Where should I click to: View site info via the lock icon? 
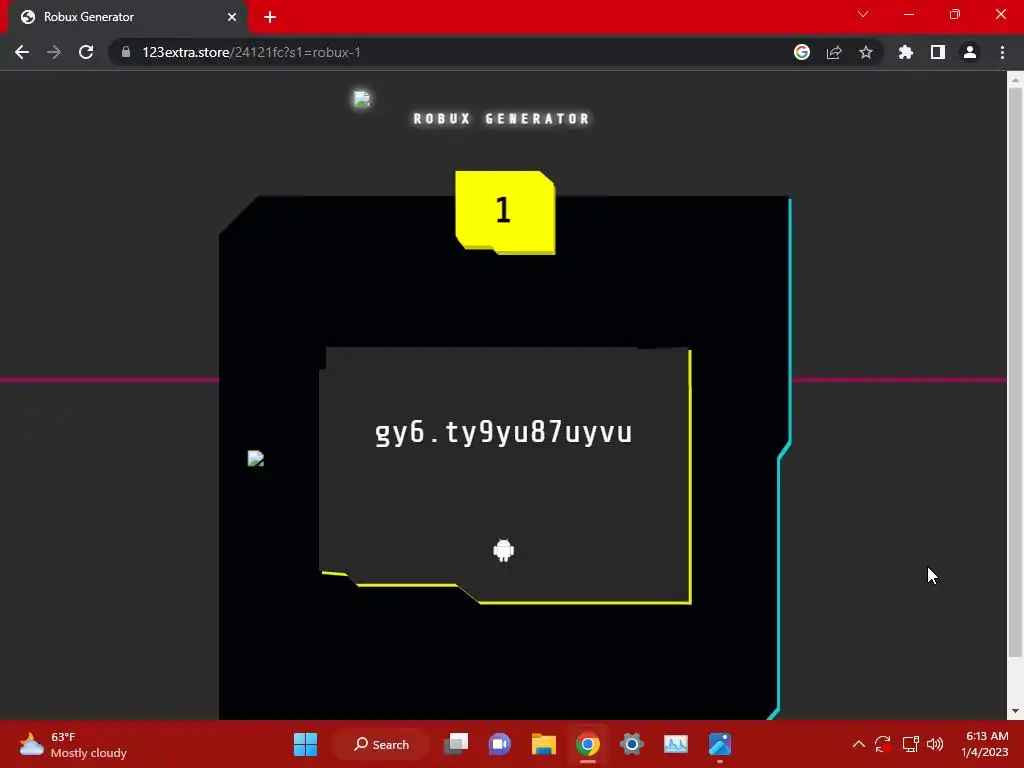click(126, 52)
